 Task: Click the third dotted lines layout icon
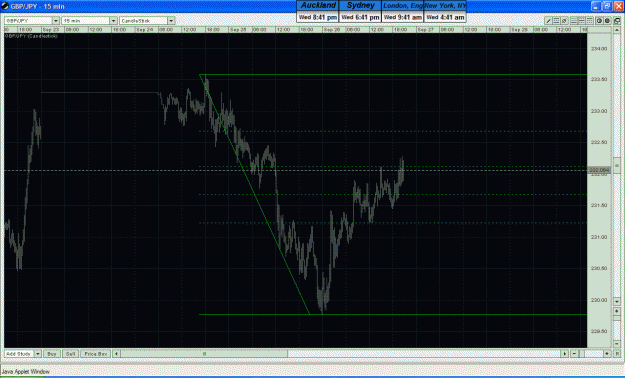[590, 20]
